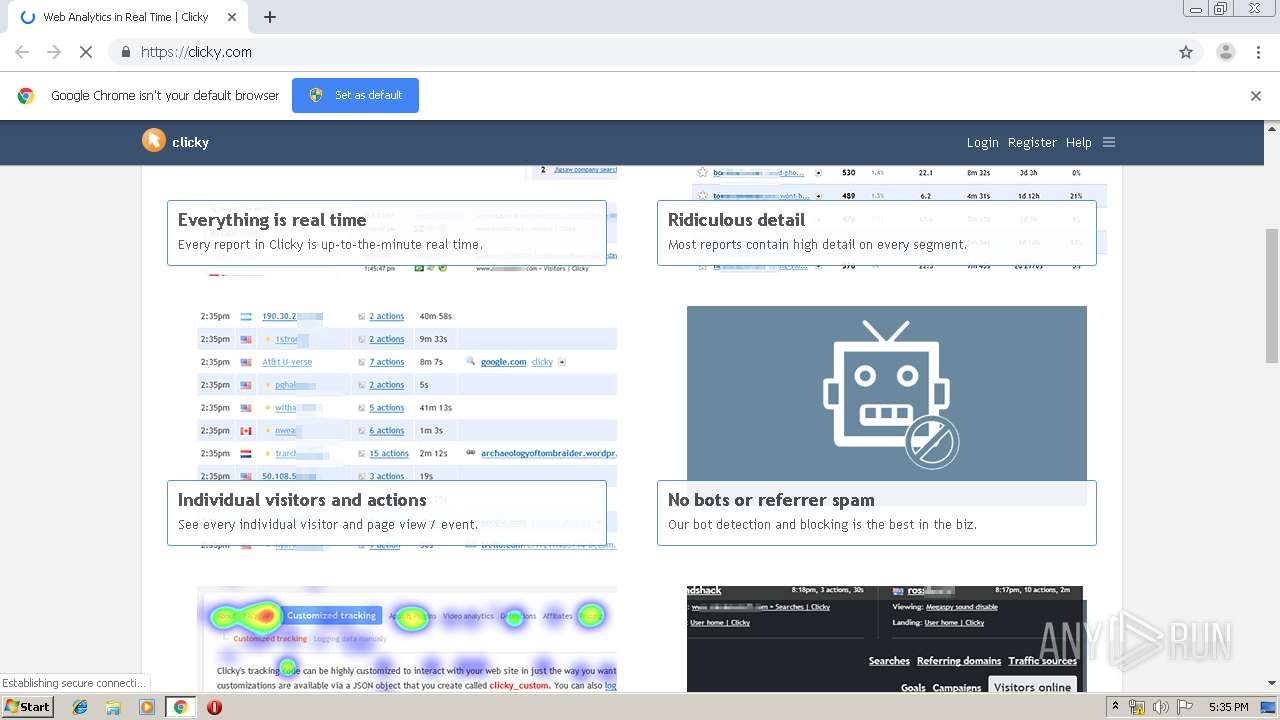Click the Ridiculous detail card

(x=877, y=233)
